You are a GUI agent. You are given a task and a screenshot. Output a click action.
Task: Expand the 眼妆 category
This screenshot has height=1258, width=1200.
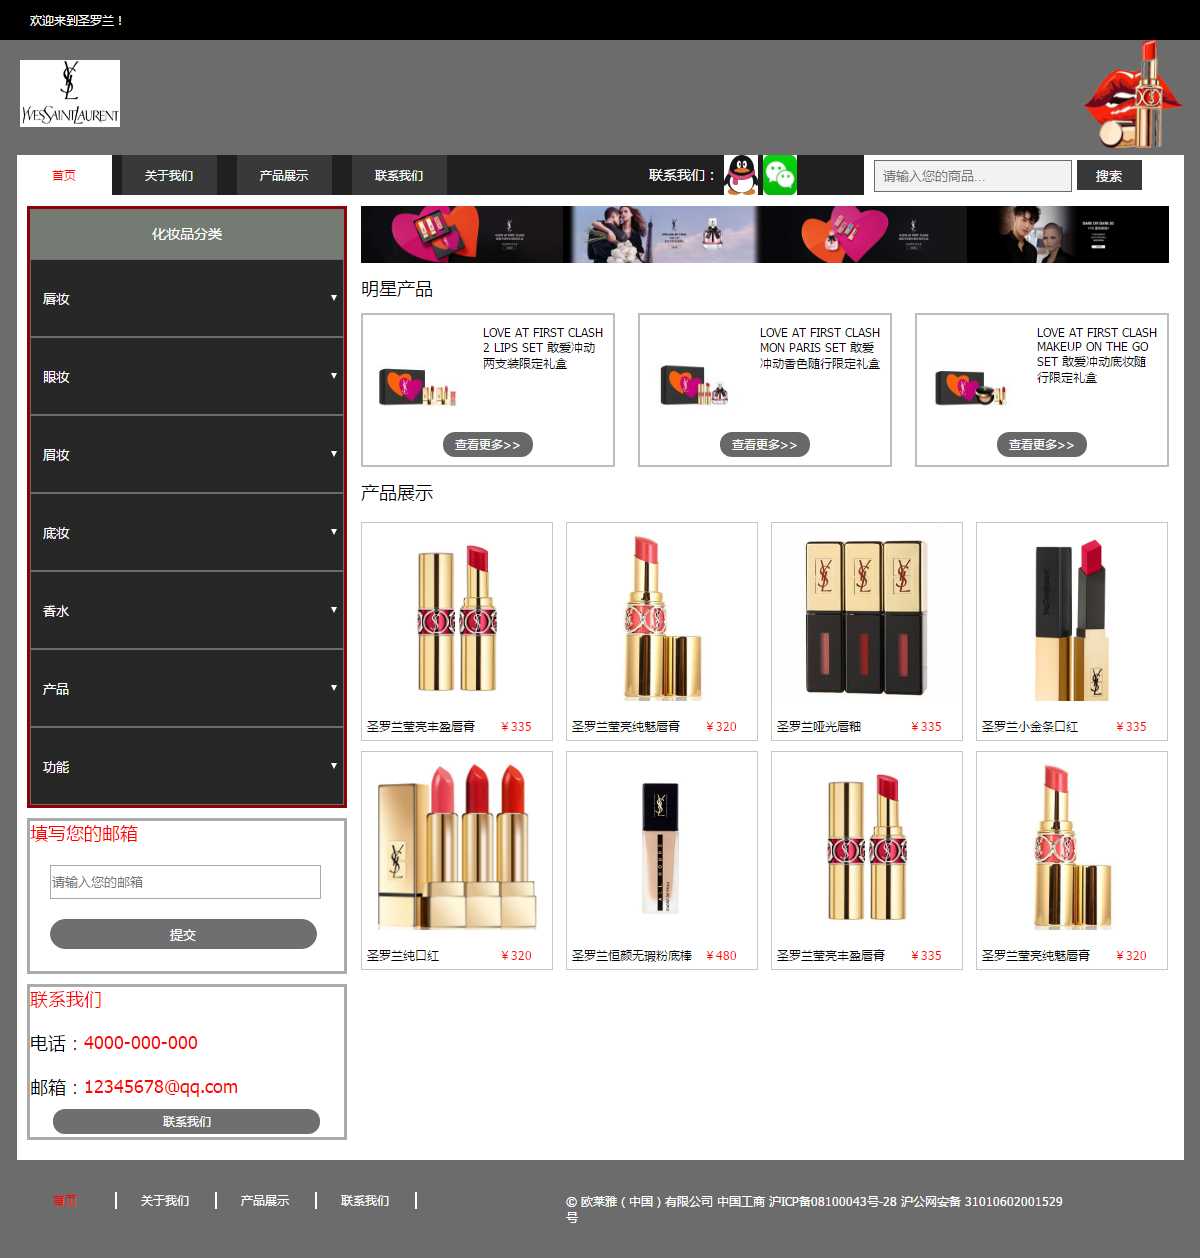point(186,377)
